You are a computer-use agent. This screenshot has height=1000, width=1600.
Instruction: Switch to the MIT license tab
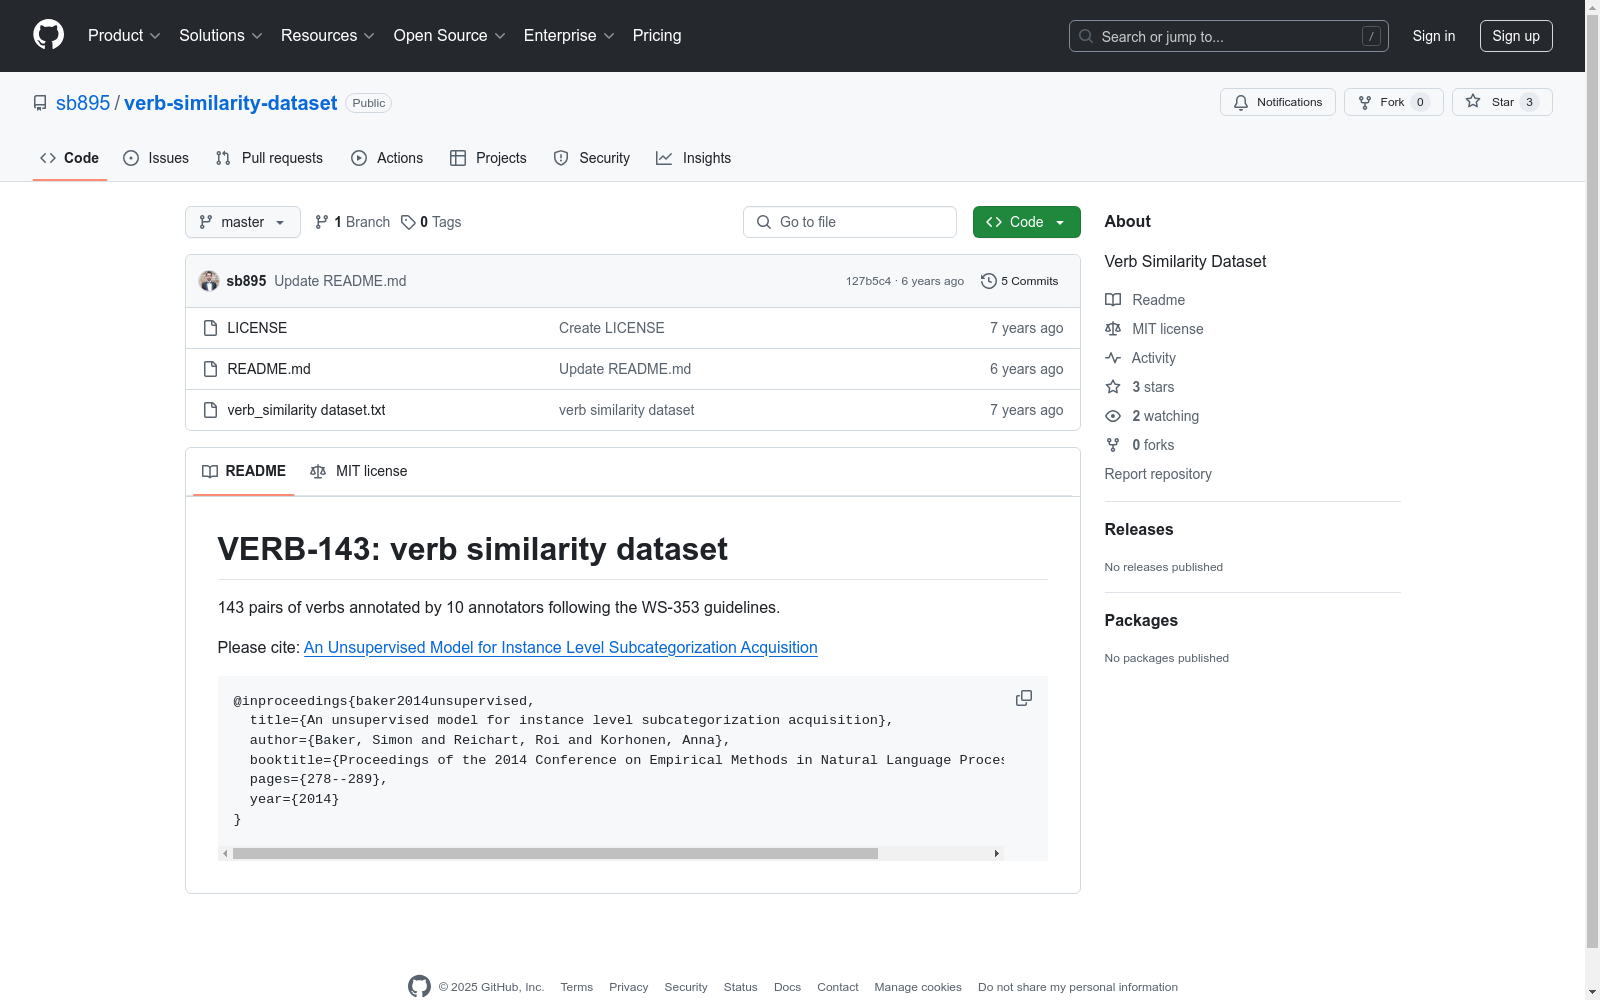tap(359, 471)
